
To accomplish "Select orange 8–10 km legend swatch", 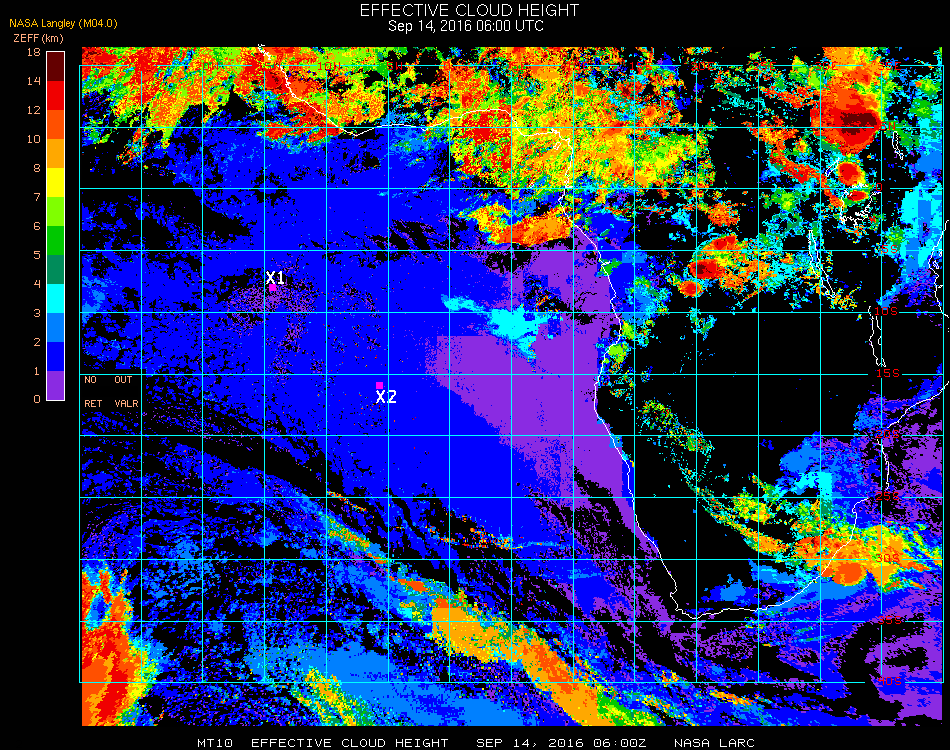I will pyautogui.click(x=55, y=154).
